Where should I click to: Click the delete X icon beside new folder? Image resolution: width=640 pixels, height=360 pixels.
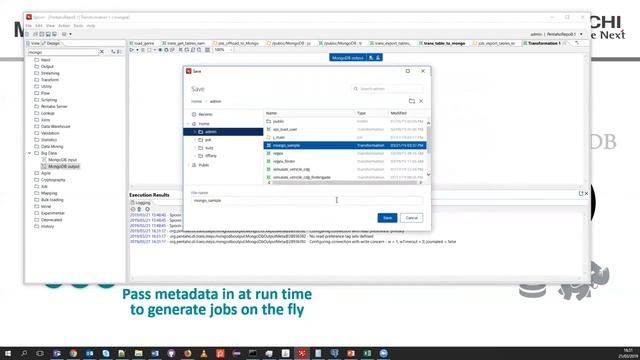(421, 101)
